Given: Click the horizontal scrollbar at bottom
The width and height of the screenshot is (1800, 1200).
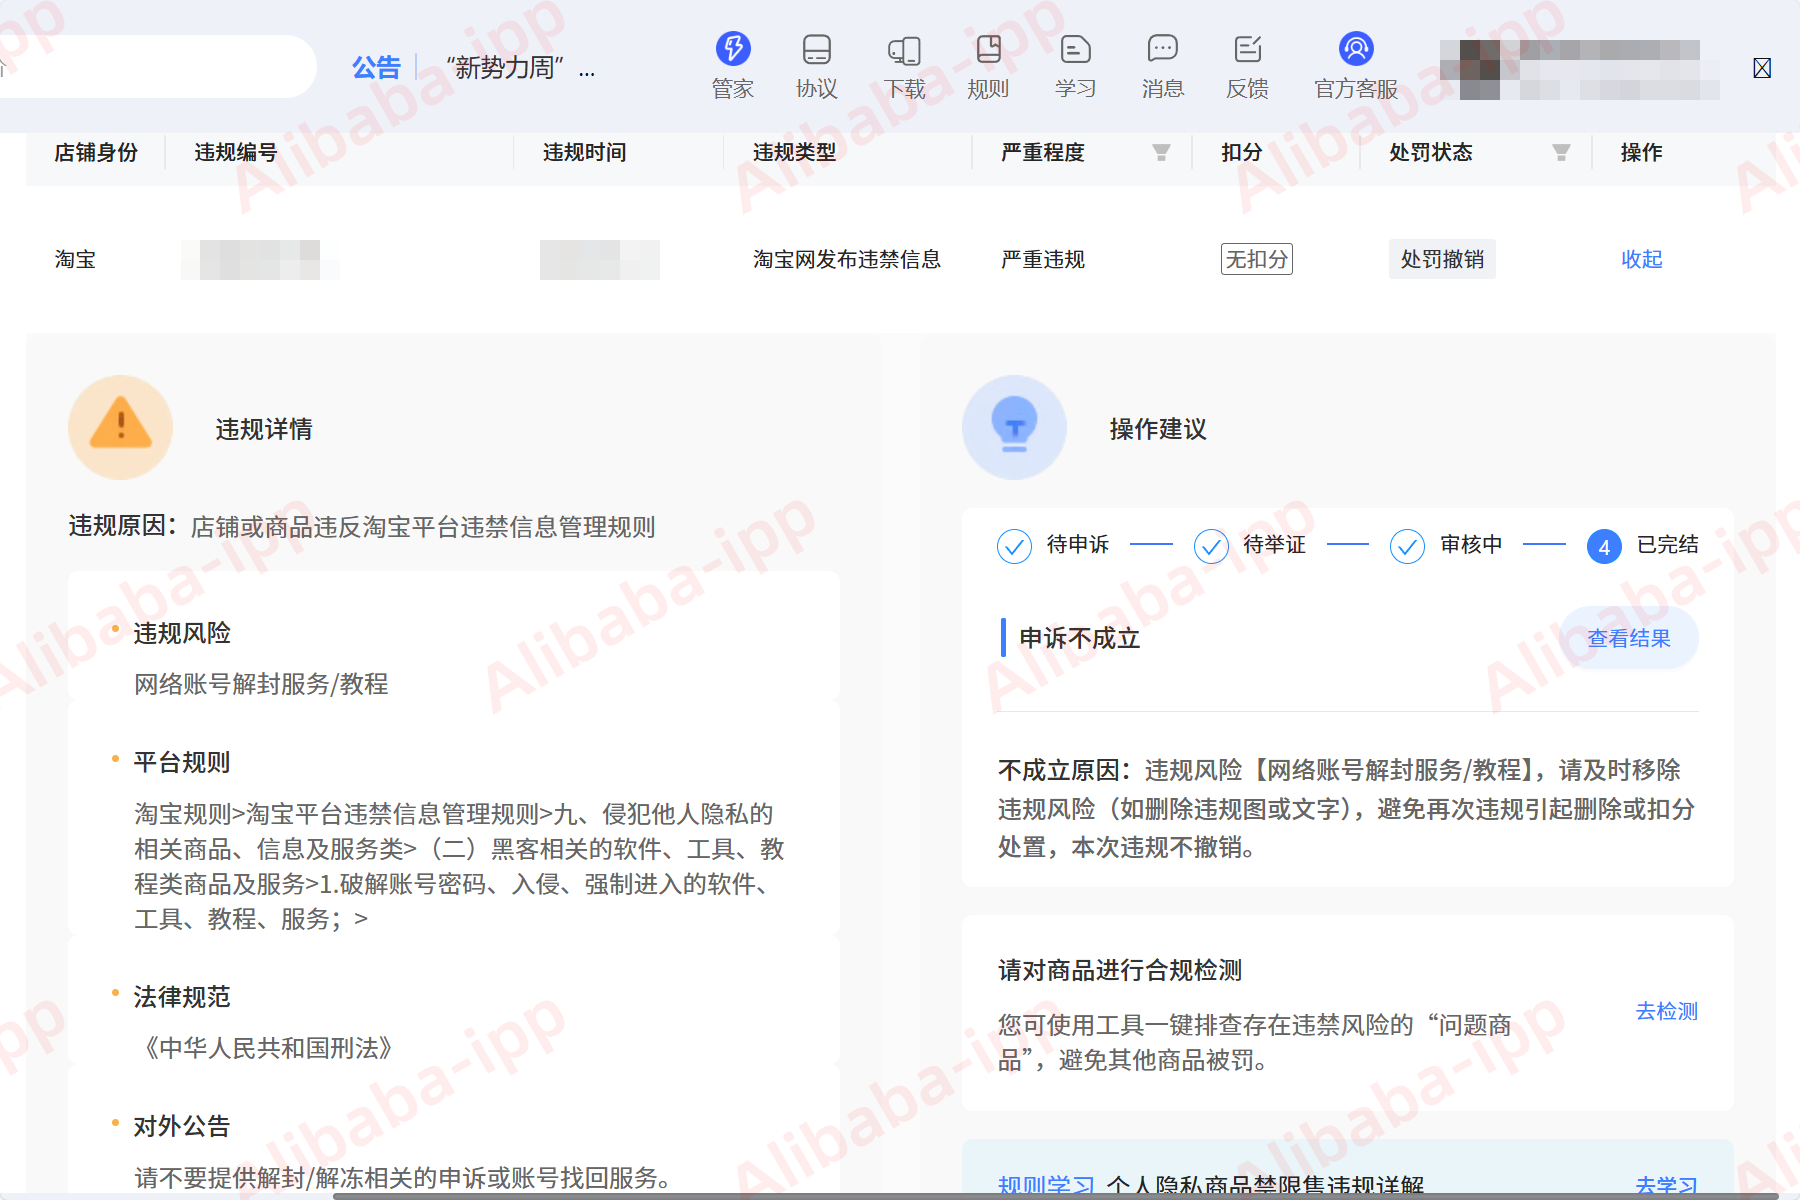Looking at the screenshot, I should (x=1055, y=1195).
